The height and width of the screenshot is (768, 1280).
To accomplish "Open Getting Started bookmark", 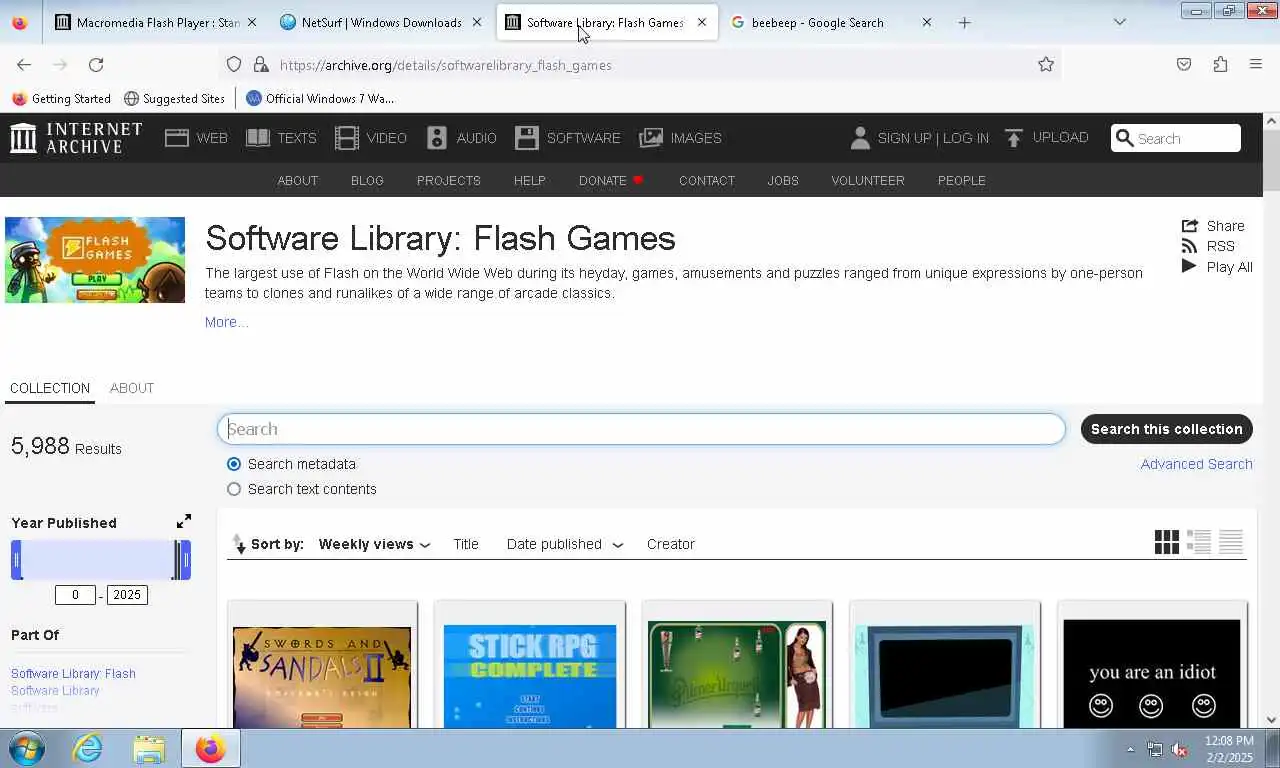I will [61, 98].
